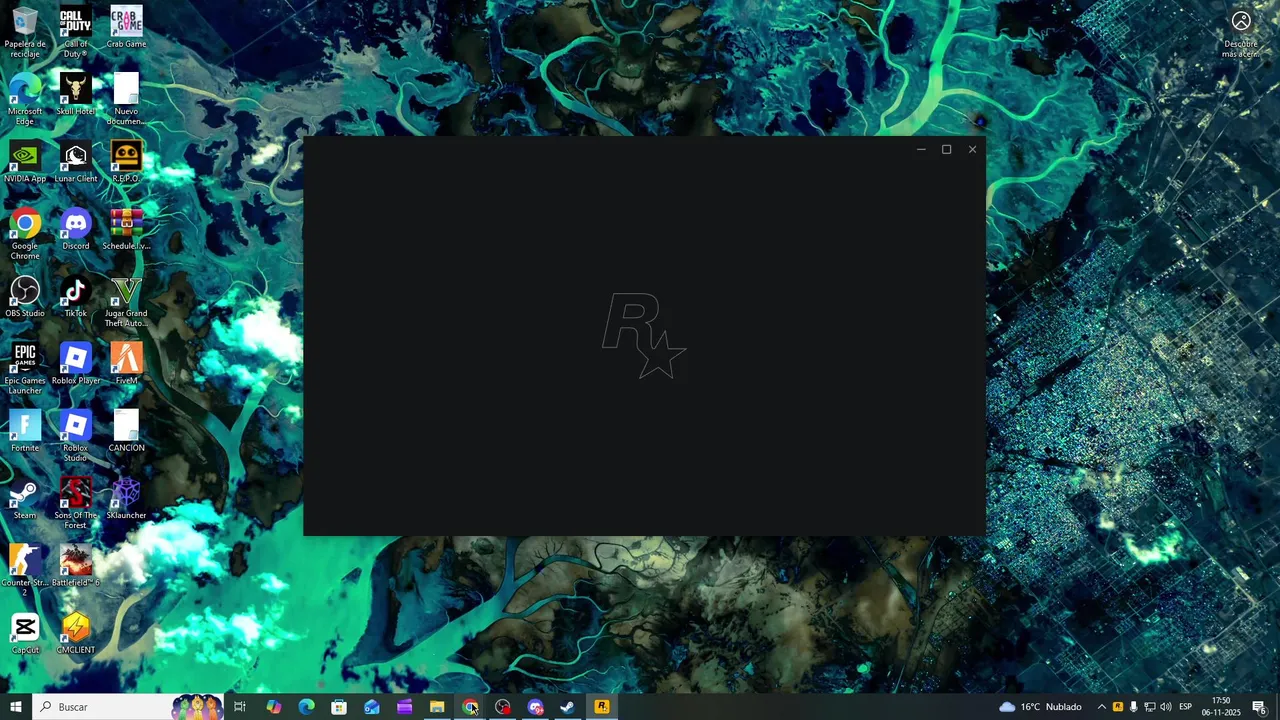Image resolution: width=1280 pixels, height=720 pixels.
Task: Open Microsoft Edge from the taskbar
Action: [306, 707]
